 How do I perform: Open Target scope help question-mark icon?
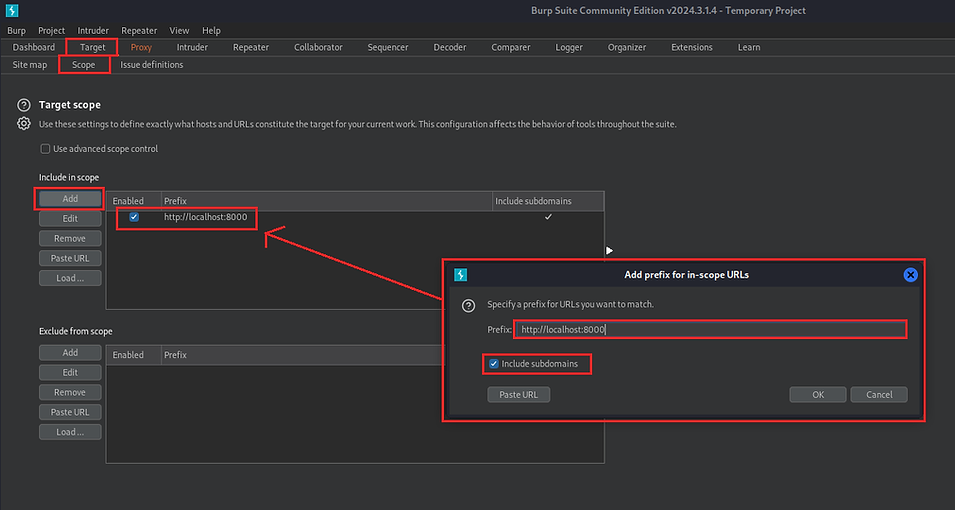pyautogui.click(x=24, y=105)
